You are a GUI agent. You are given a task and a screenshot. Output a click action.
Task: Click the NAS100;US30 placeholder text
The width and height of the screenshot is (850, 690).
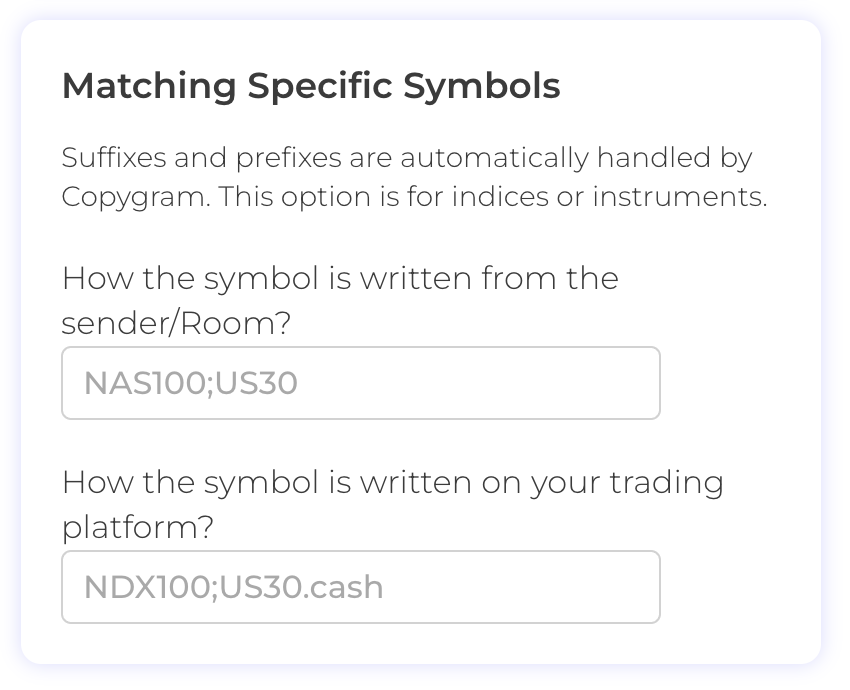[191, 383]
